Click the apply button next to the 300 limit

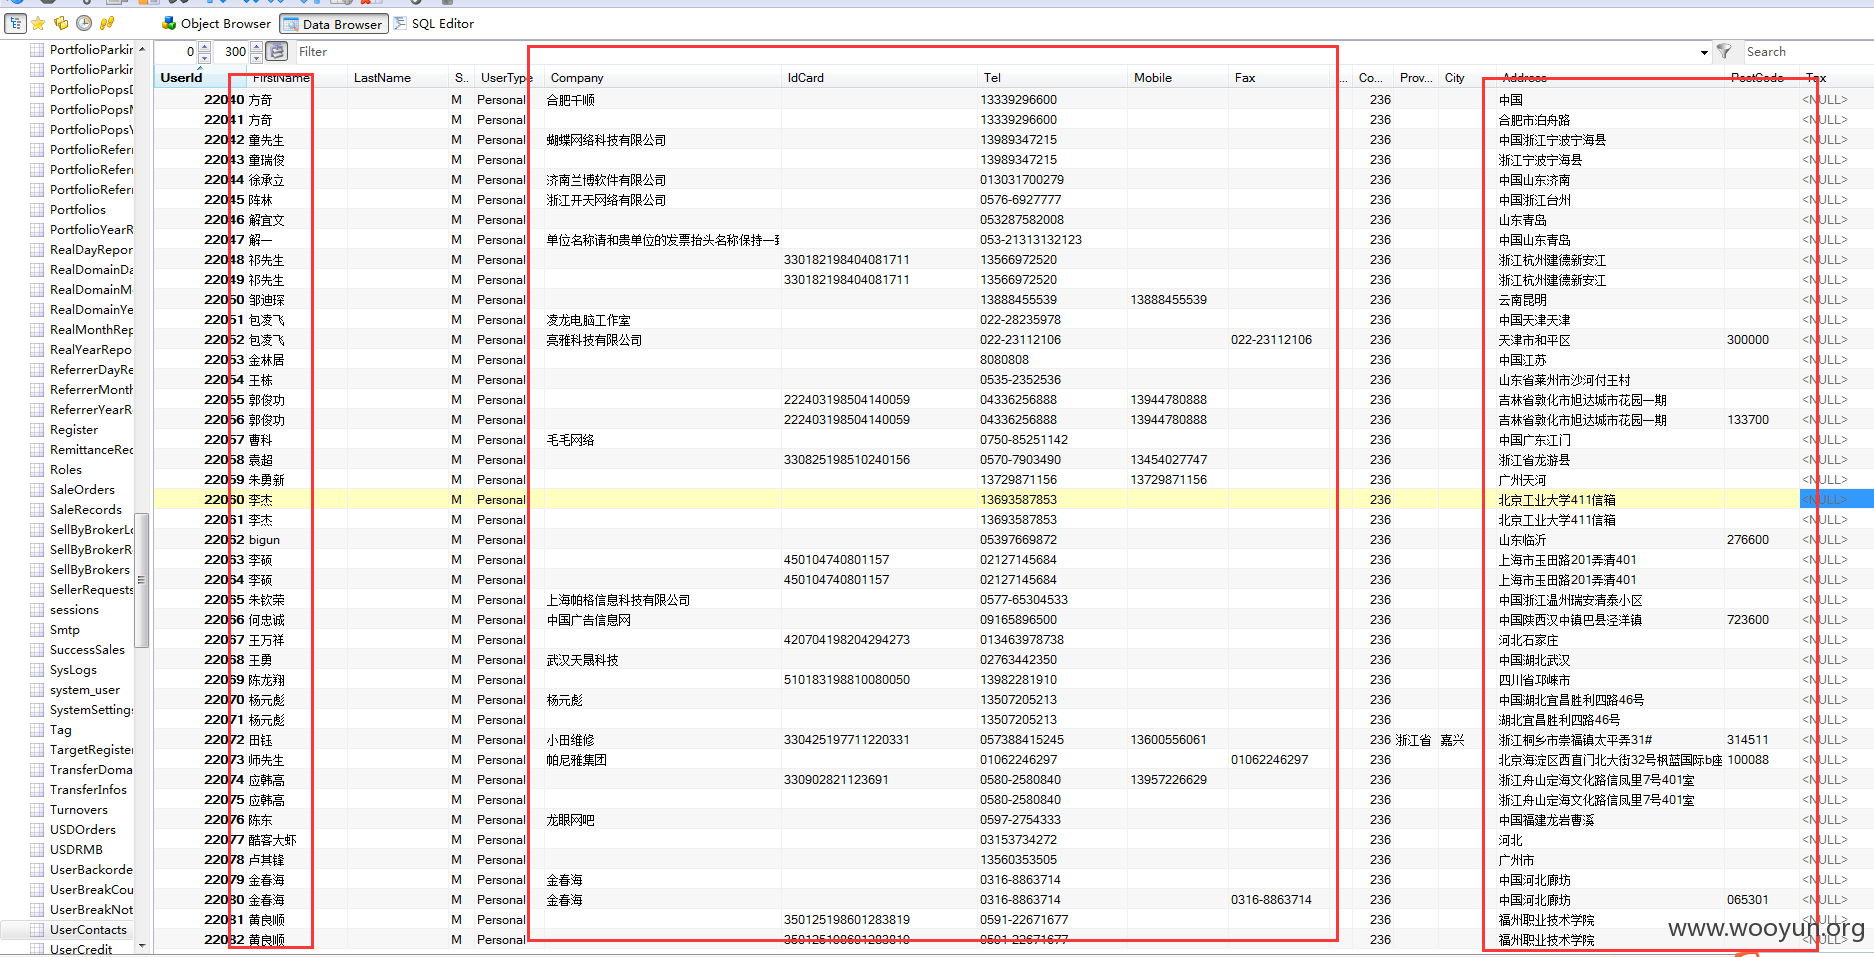pos(277,51)
